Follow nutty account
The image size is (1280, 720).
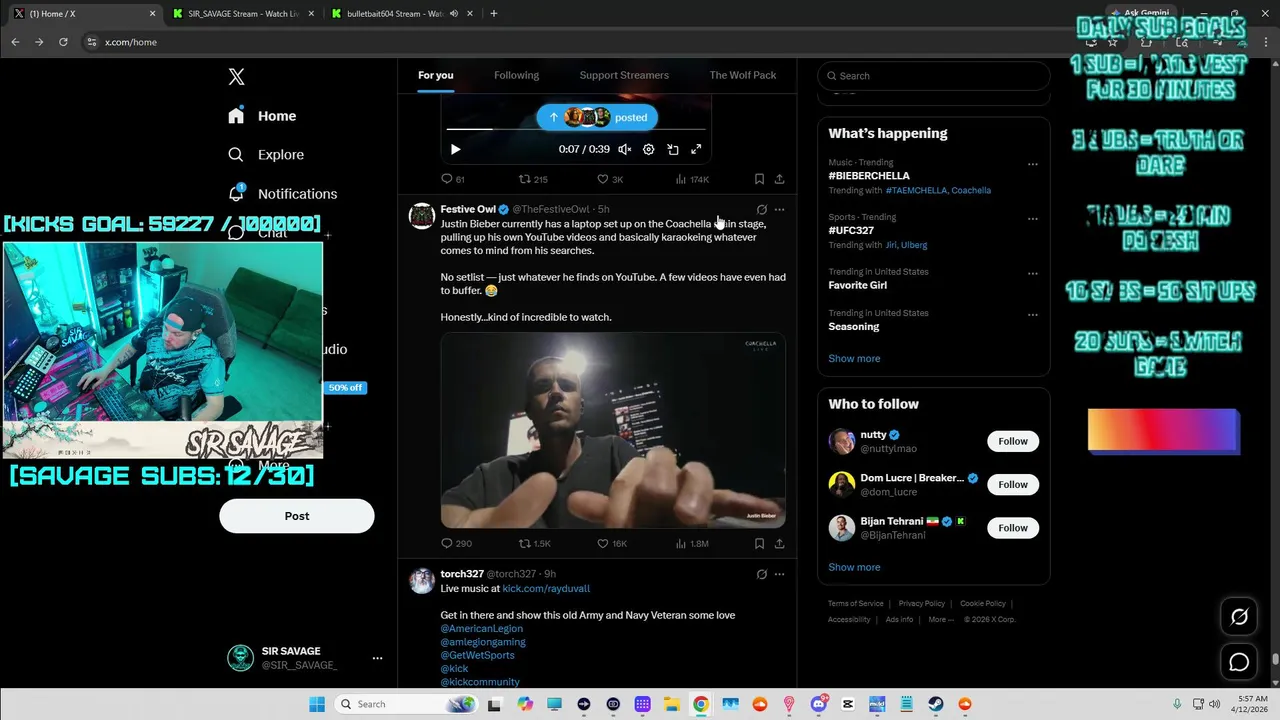pos(1013,441)
